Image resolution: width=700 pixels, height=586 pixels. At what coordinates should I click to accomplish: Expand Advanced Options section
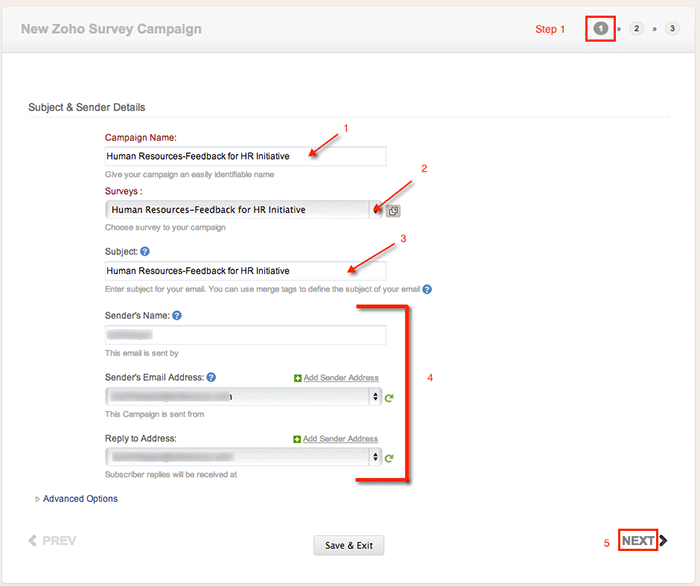78,499
